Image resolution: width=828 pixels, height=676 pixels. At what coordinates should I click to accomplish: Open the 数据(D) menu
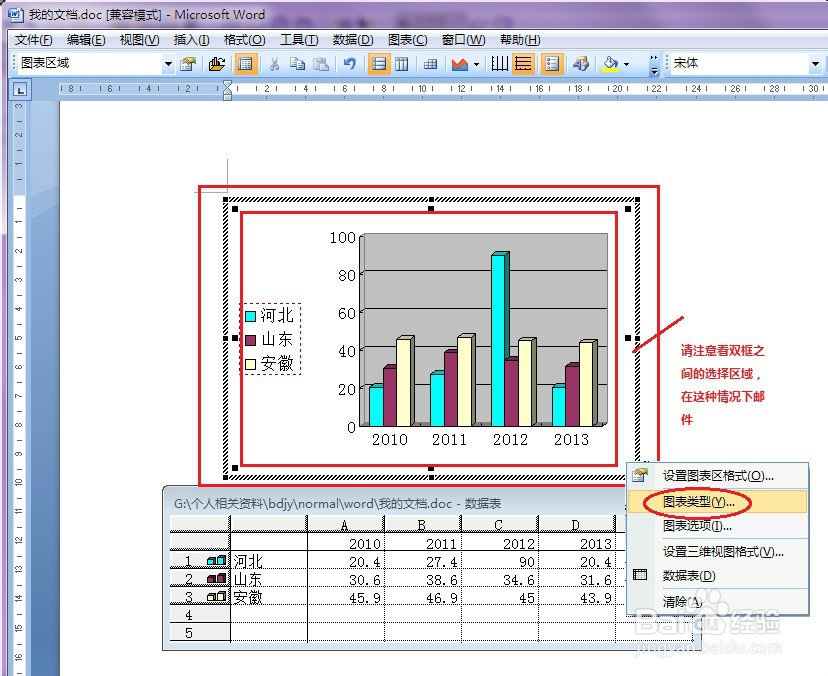pos(353,40)
